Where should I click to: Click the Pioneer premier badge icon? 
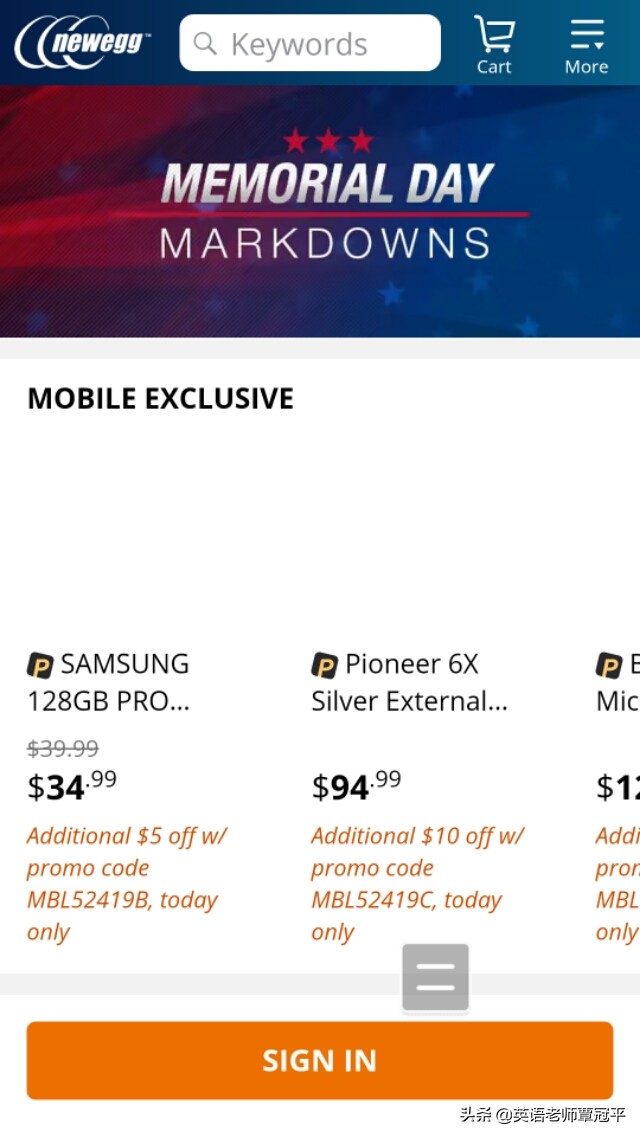click(325, 665)
